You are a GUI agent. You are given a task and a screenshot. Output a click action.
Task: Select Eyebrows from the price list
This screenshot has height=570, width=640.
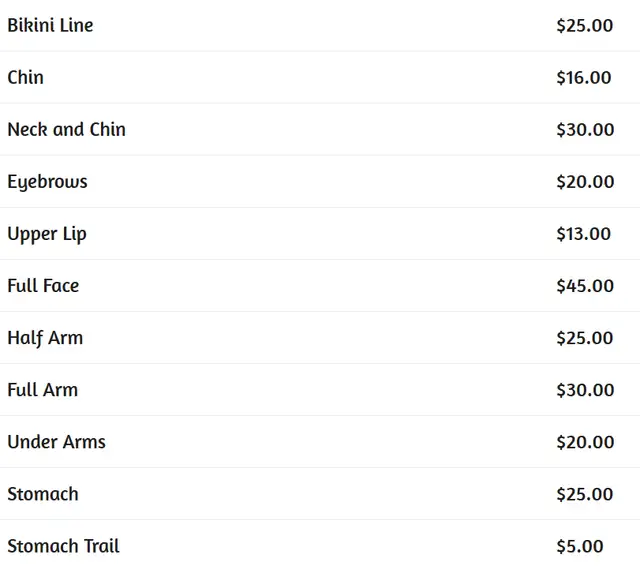(x=47, y=182)
